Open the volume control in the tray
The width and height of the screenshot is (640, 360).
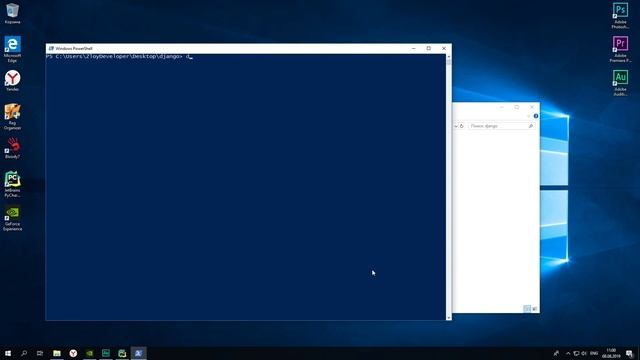(x=584, y=353)
